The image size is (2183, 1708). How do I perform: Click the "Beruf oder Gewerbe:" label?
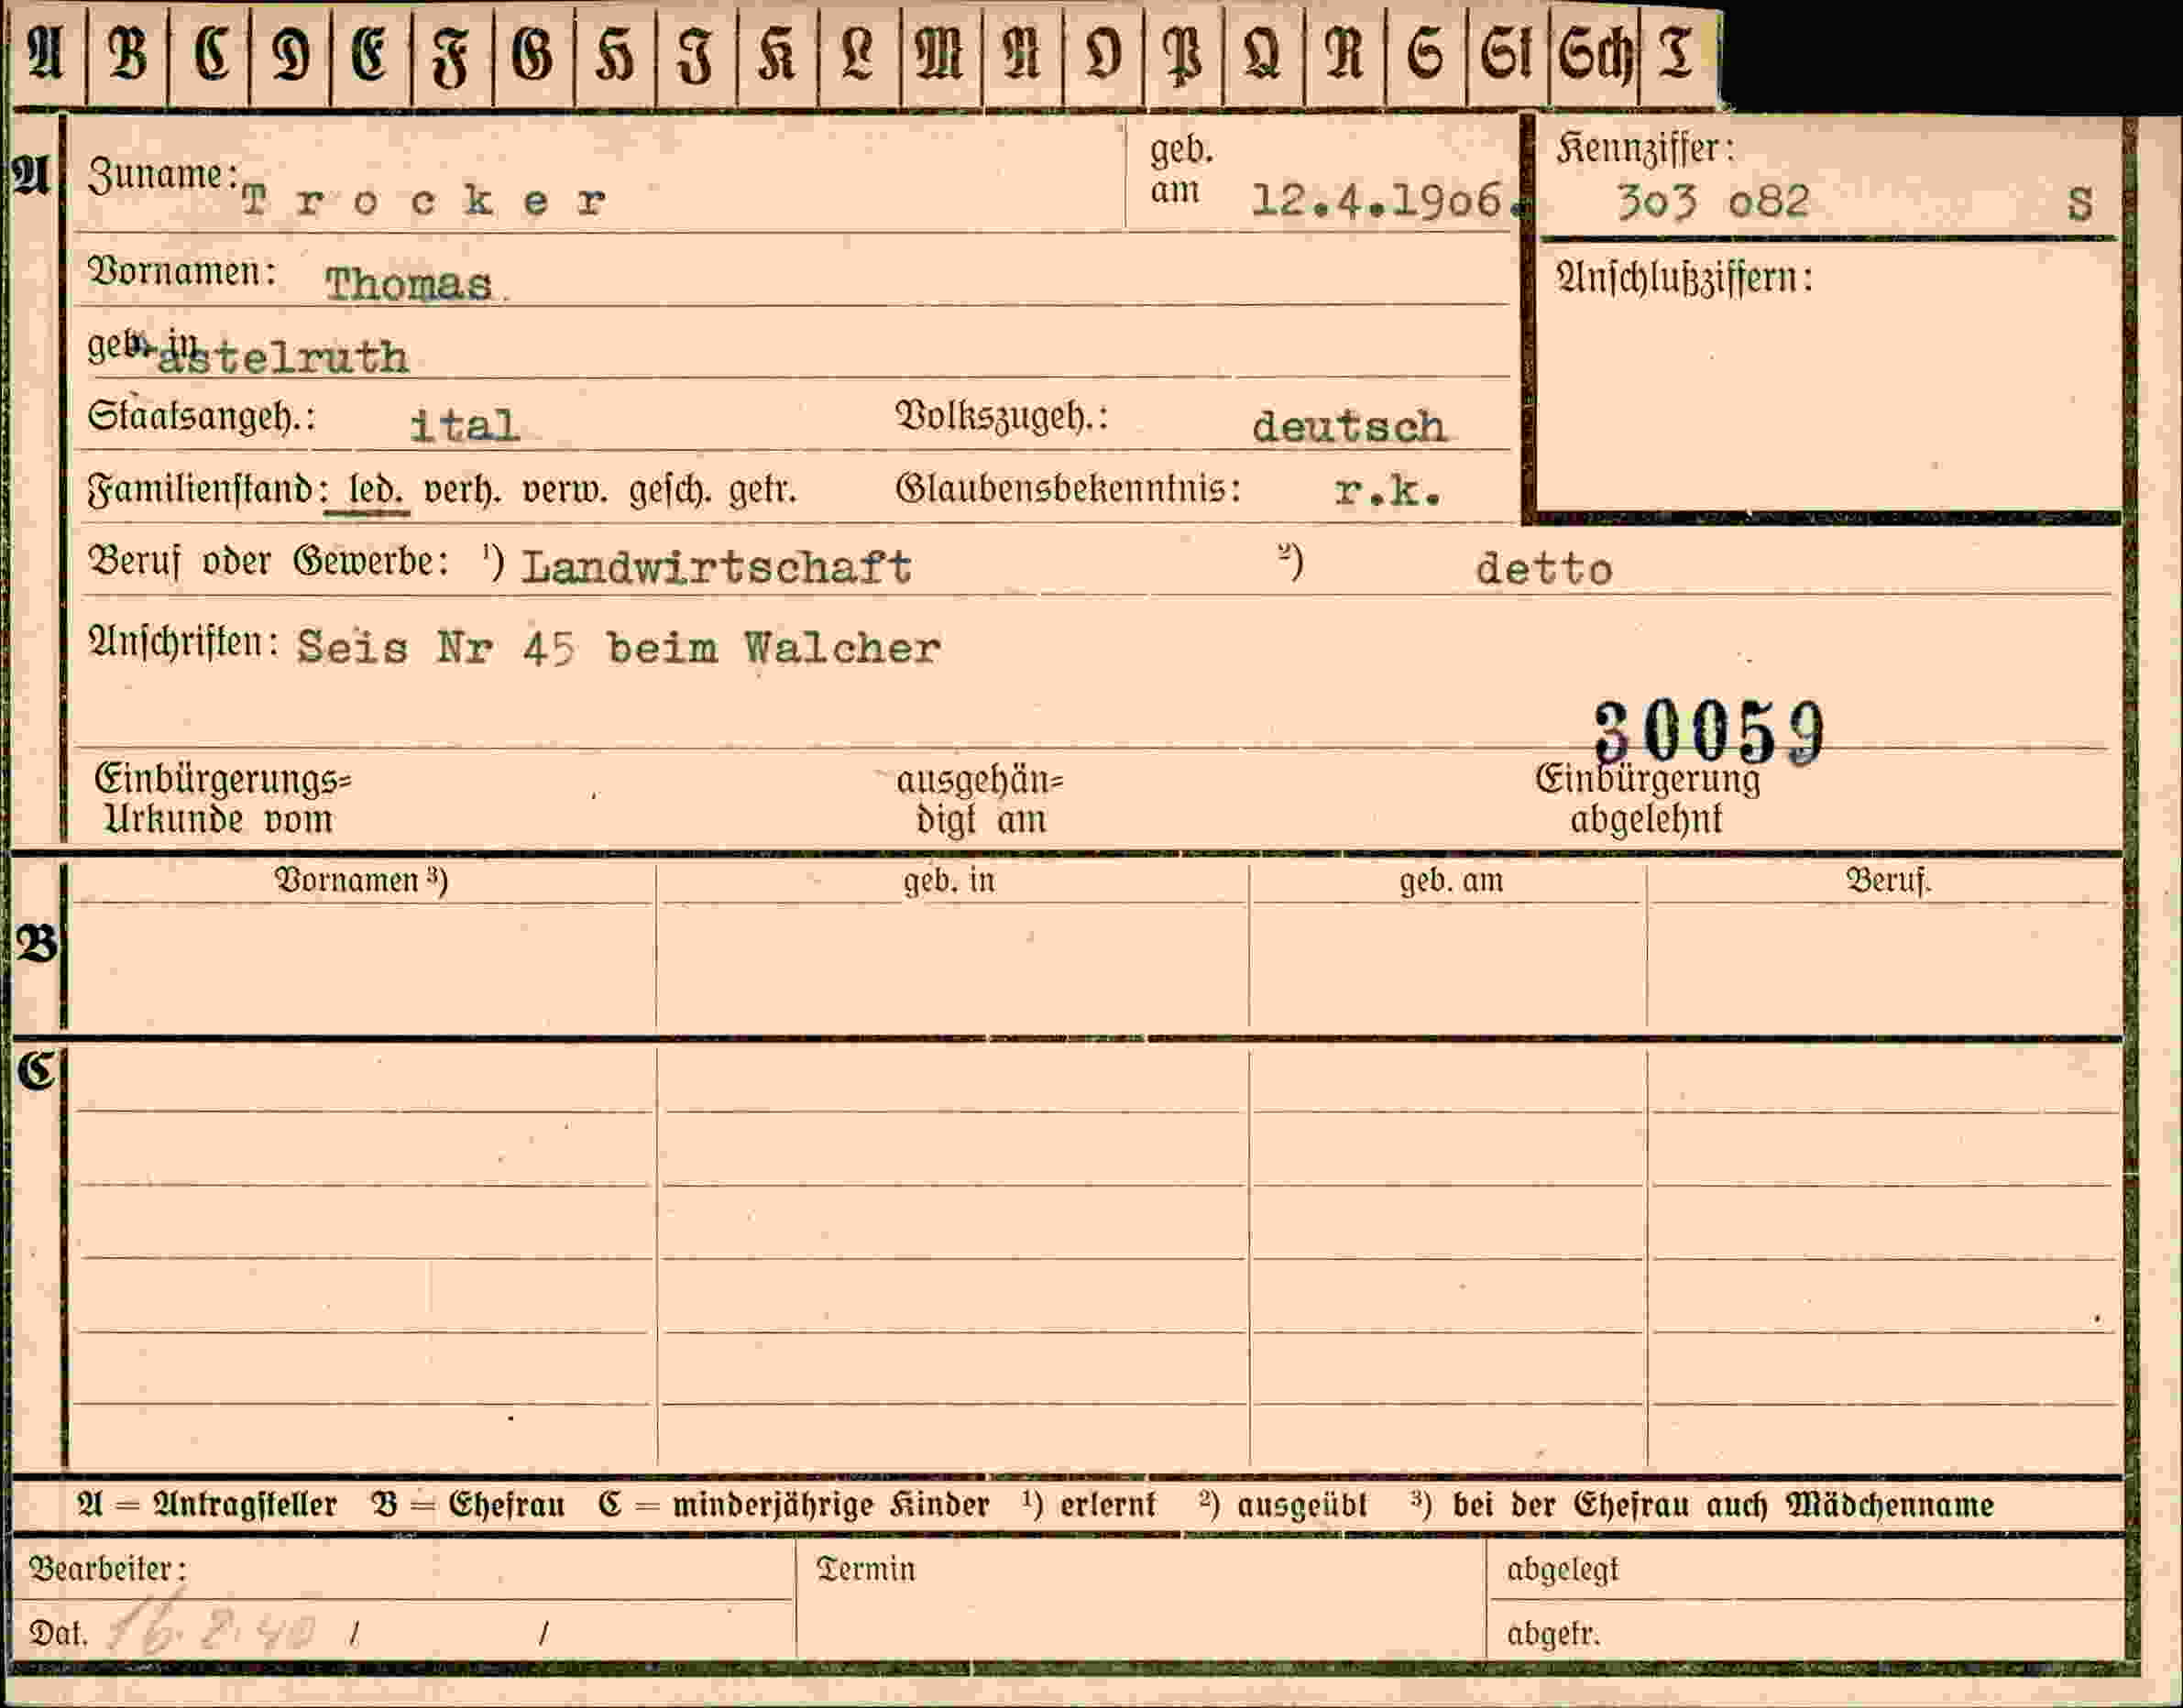pos(268,561)
